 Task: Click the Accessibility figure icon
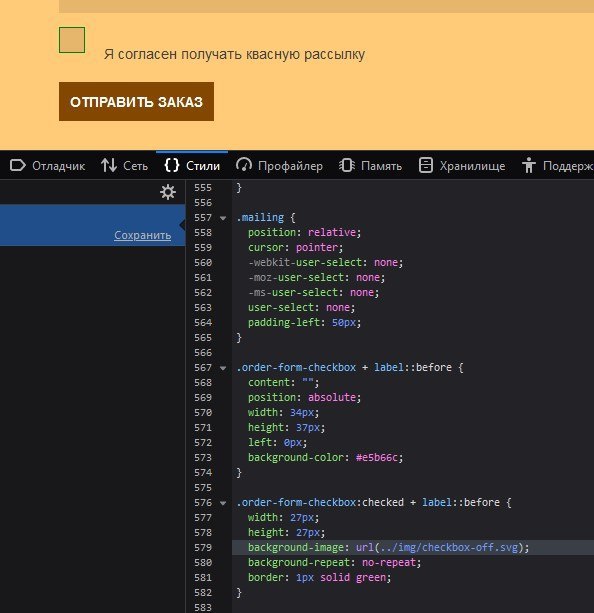coord(528,166)
